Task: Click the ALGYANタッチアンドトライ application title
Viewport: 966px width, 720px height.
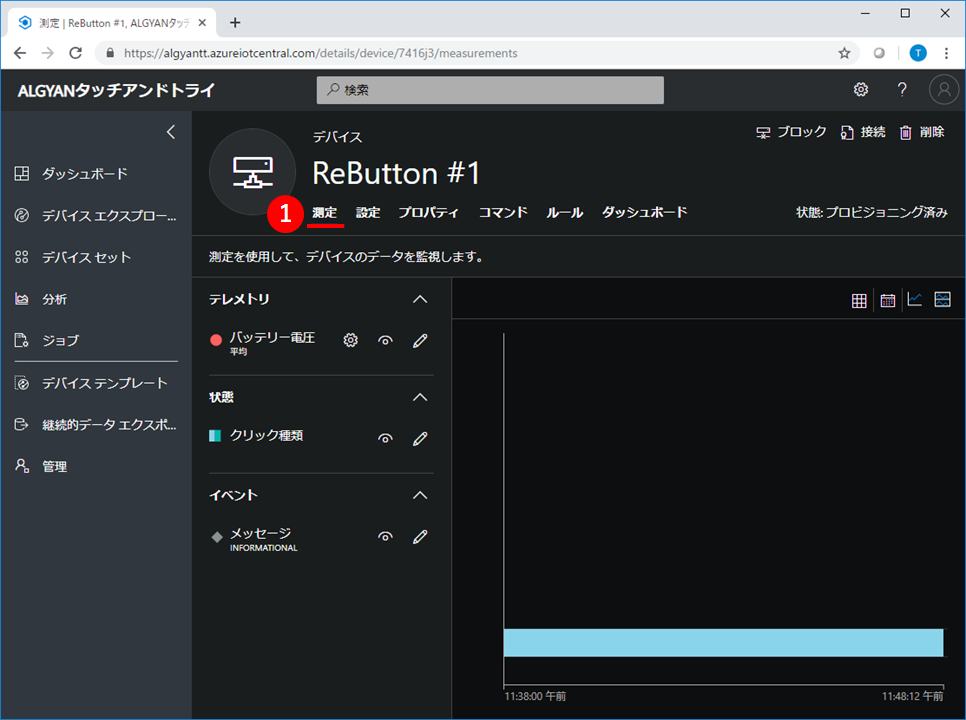Action: point(116,91)
